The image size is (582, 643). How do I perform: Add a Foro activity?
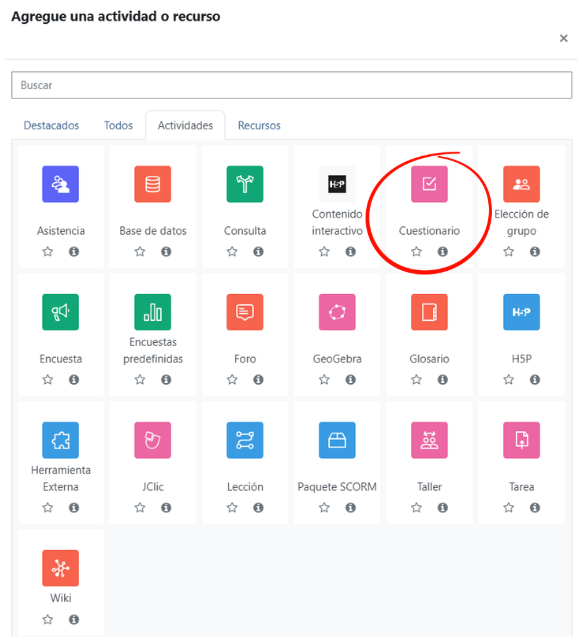(245, 312)
